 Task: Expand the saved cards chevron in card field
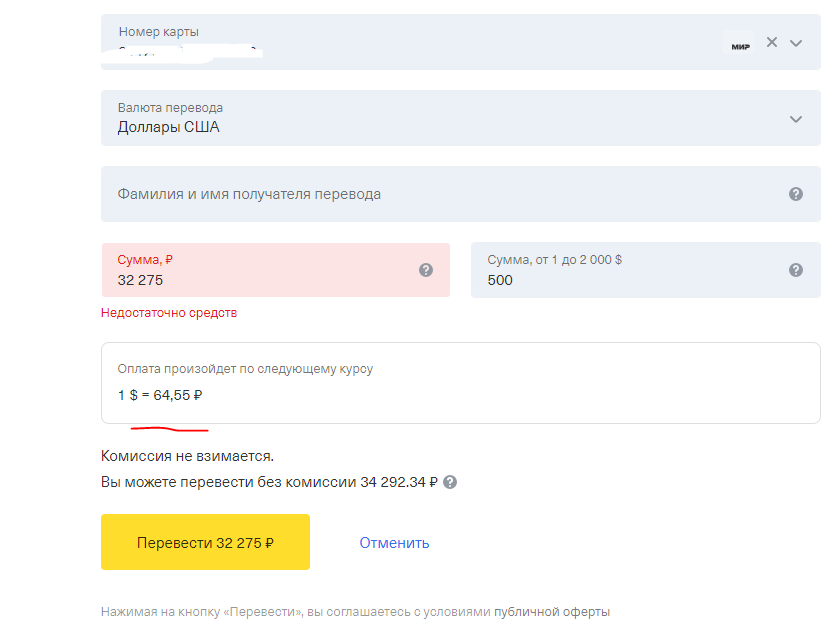[x=796, y=43]
